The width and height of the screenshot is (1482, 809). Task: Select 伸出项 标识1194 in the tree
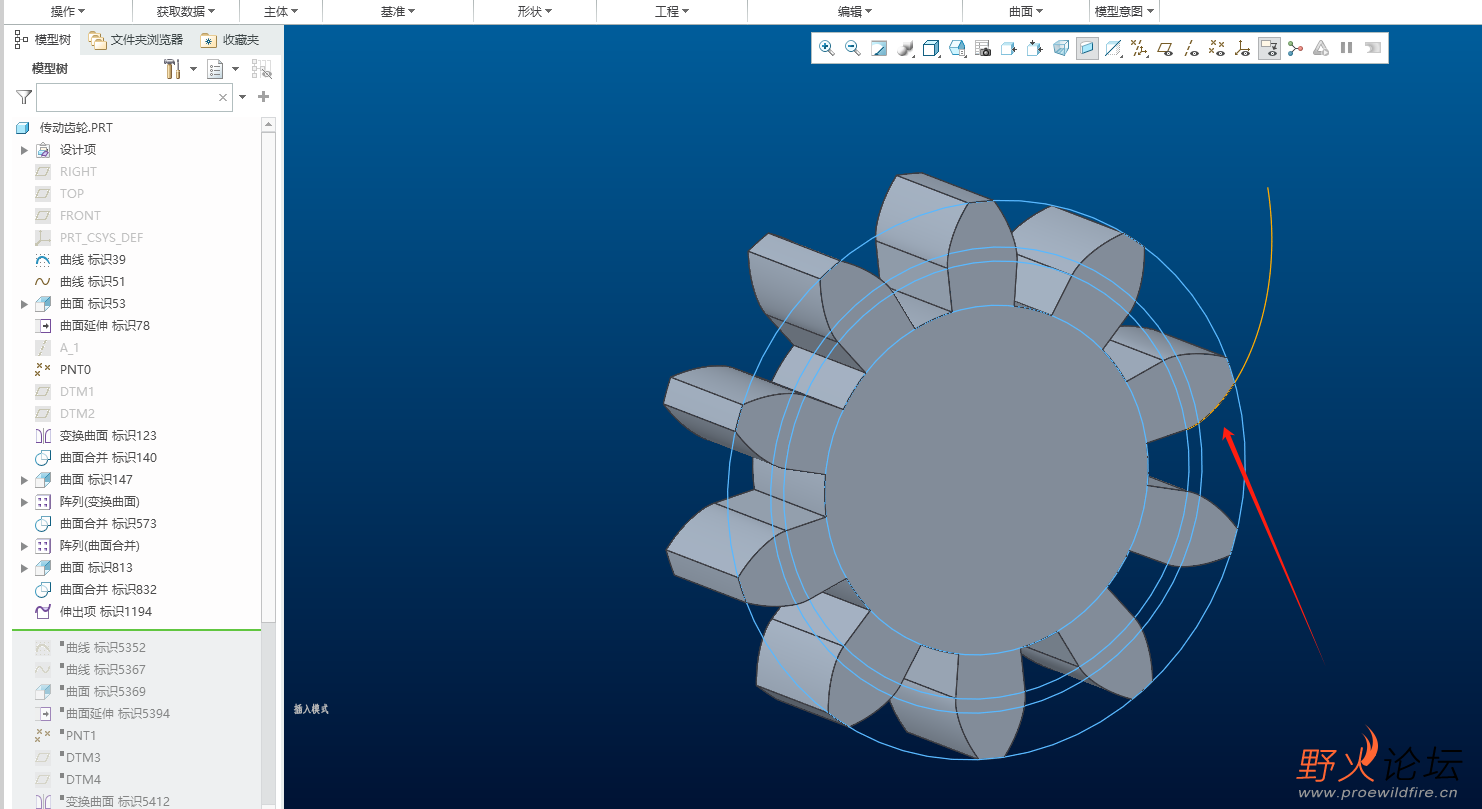(x=106, y=612)
